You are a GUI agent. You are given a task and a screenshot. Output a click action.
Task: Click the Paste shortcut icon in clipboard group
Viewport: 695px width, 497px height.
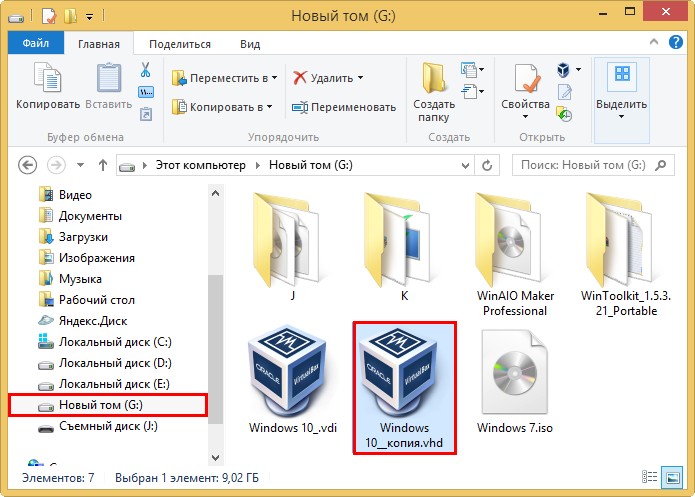[146, 114]
